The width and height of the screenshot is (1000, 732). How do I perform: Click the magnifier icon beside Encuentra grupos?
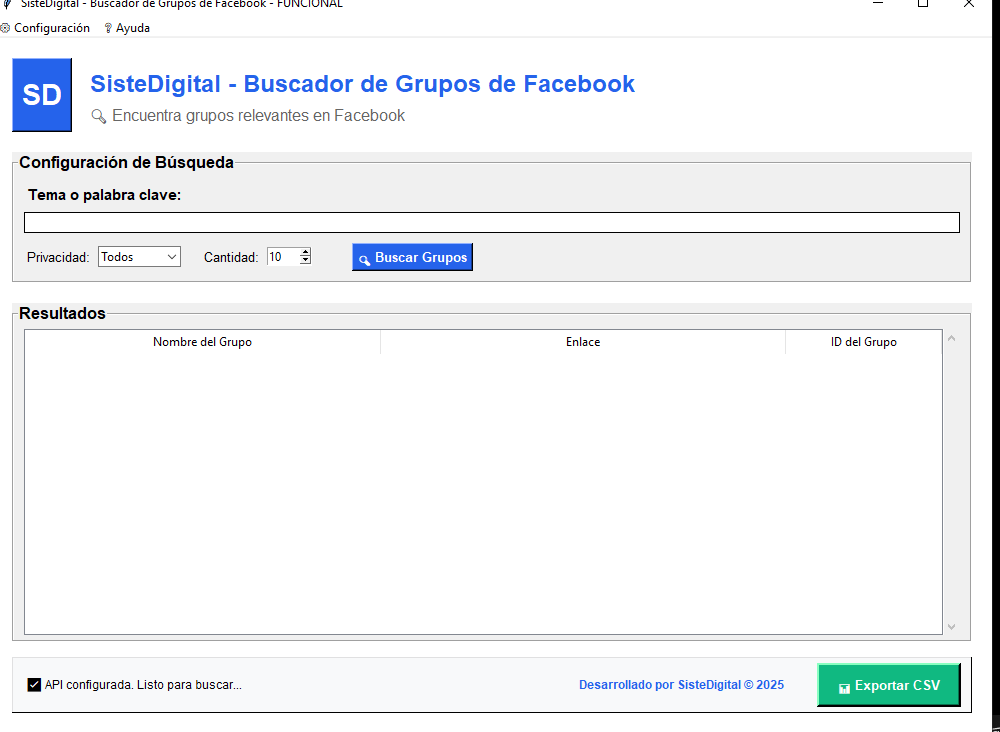(x=98, y=116)
